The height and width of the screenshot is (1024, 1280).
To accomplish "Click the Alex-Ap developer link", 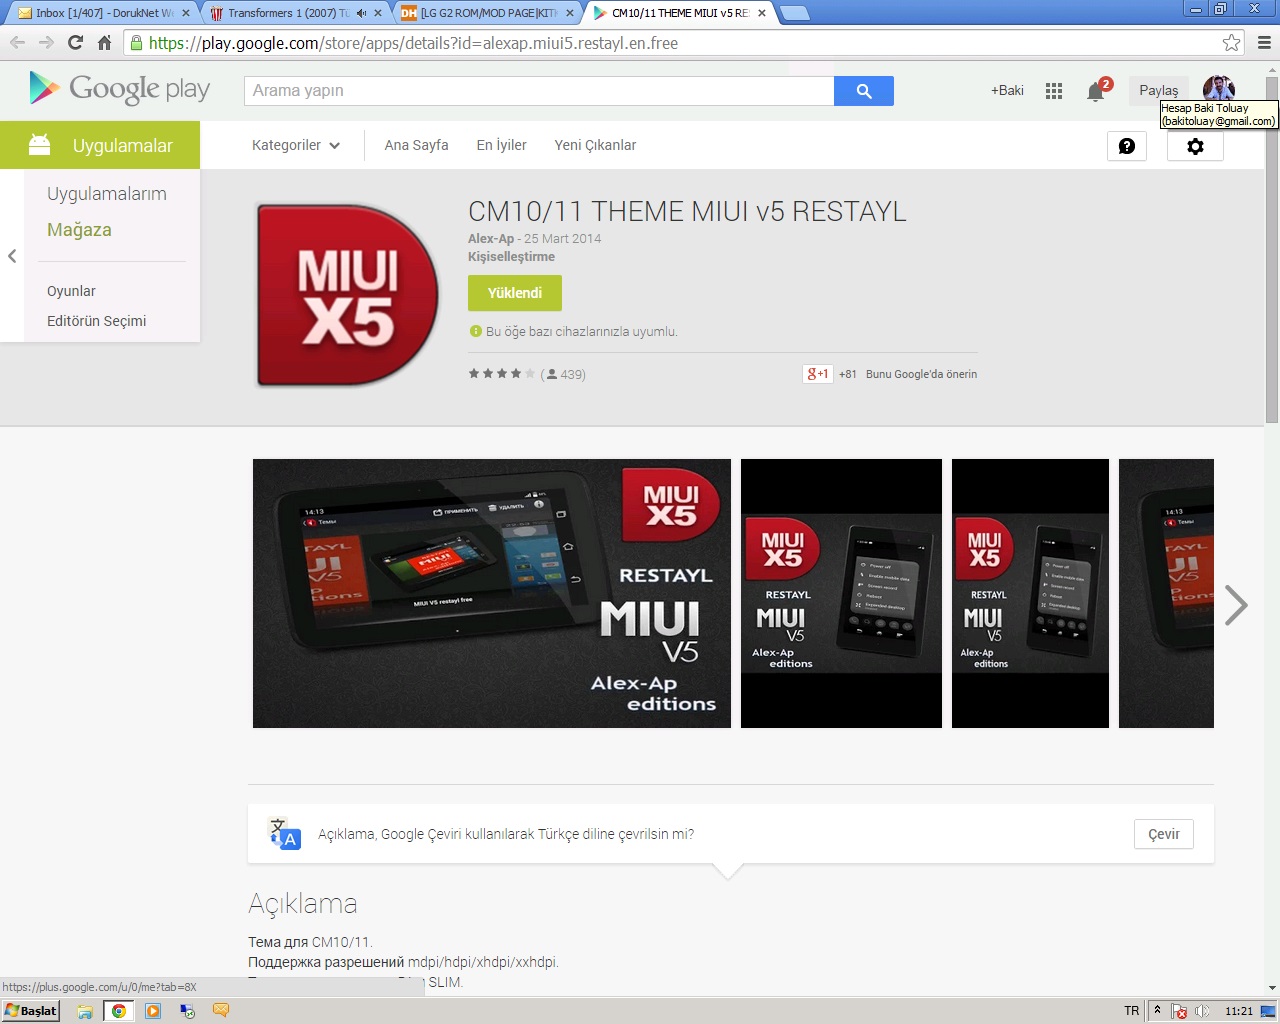I will (x=491, y=238).
